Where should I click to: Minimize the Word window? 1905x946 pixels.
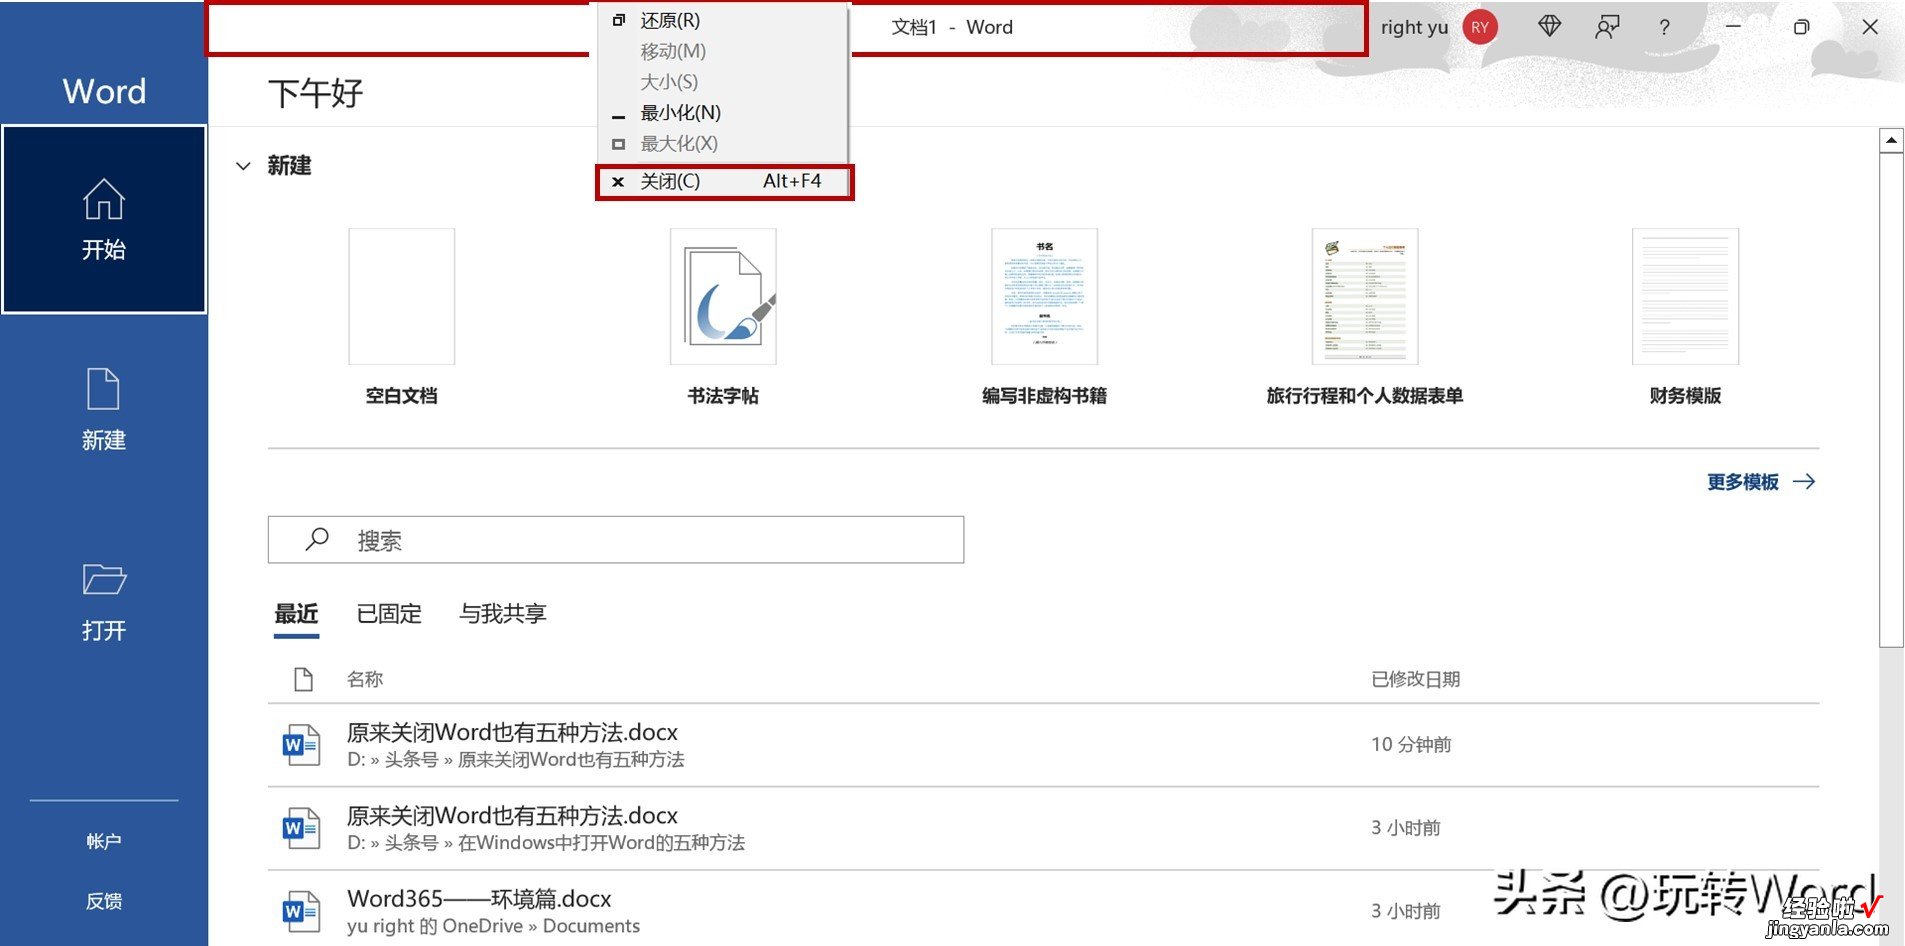[1733, 27]
